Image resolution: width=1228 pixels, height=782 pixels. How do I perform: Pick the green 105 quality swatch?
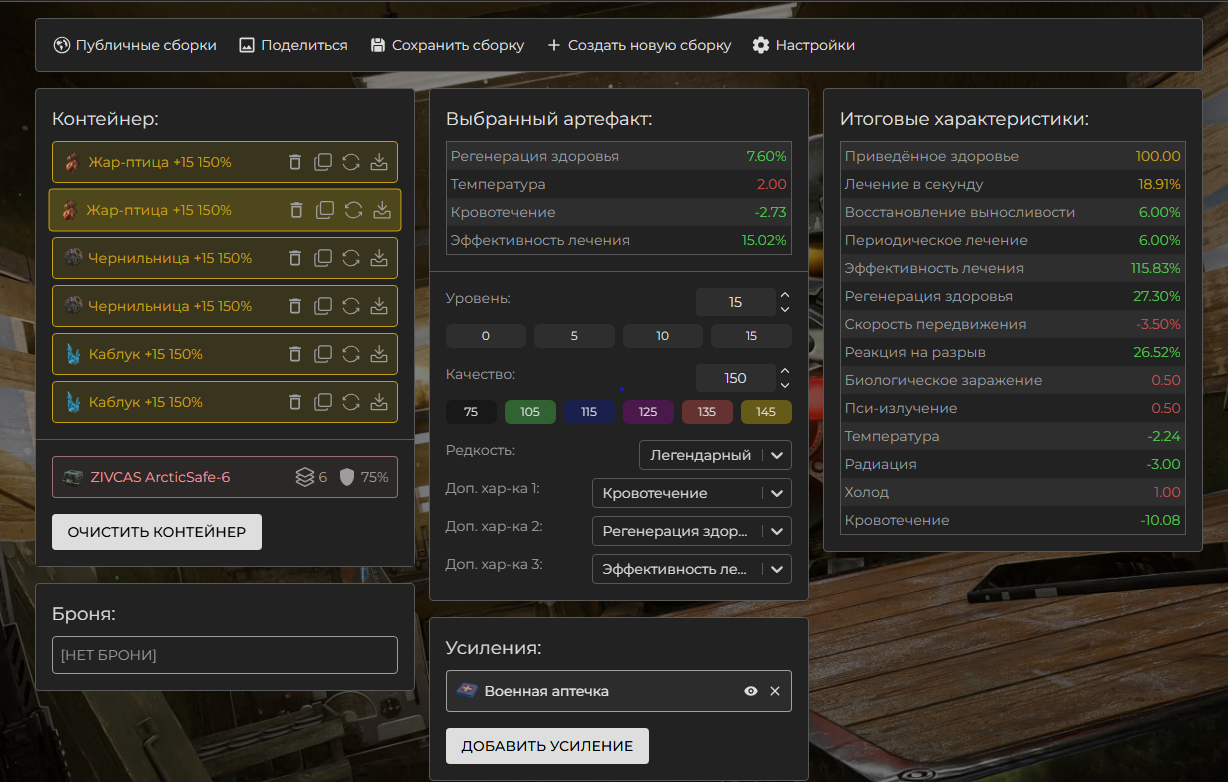(x=530, y=412)
